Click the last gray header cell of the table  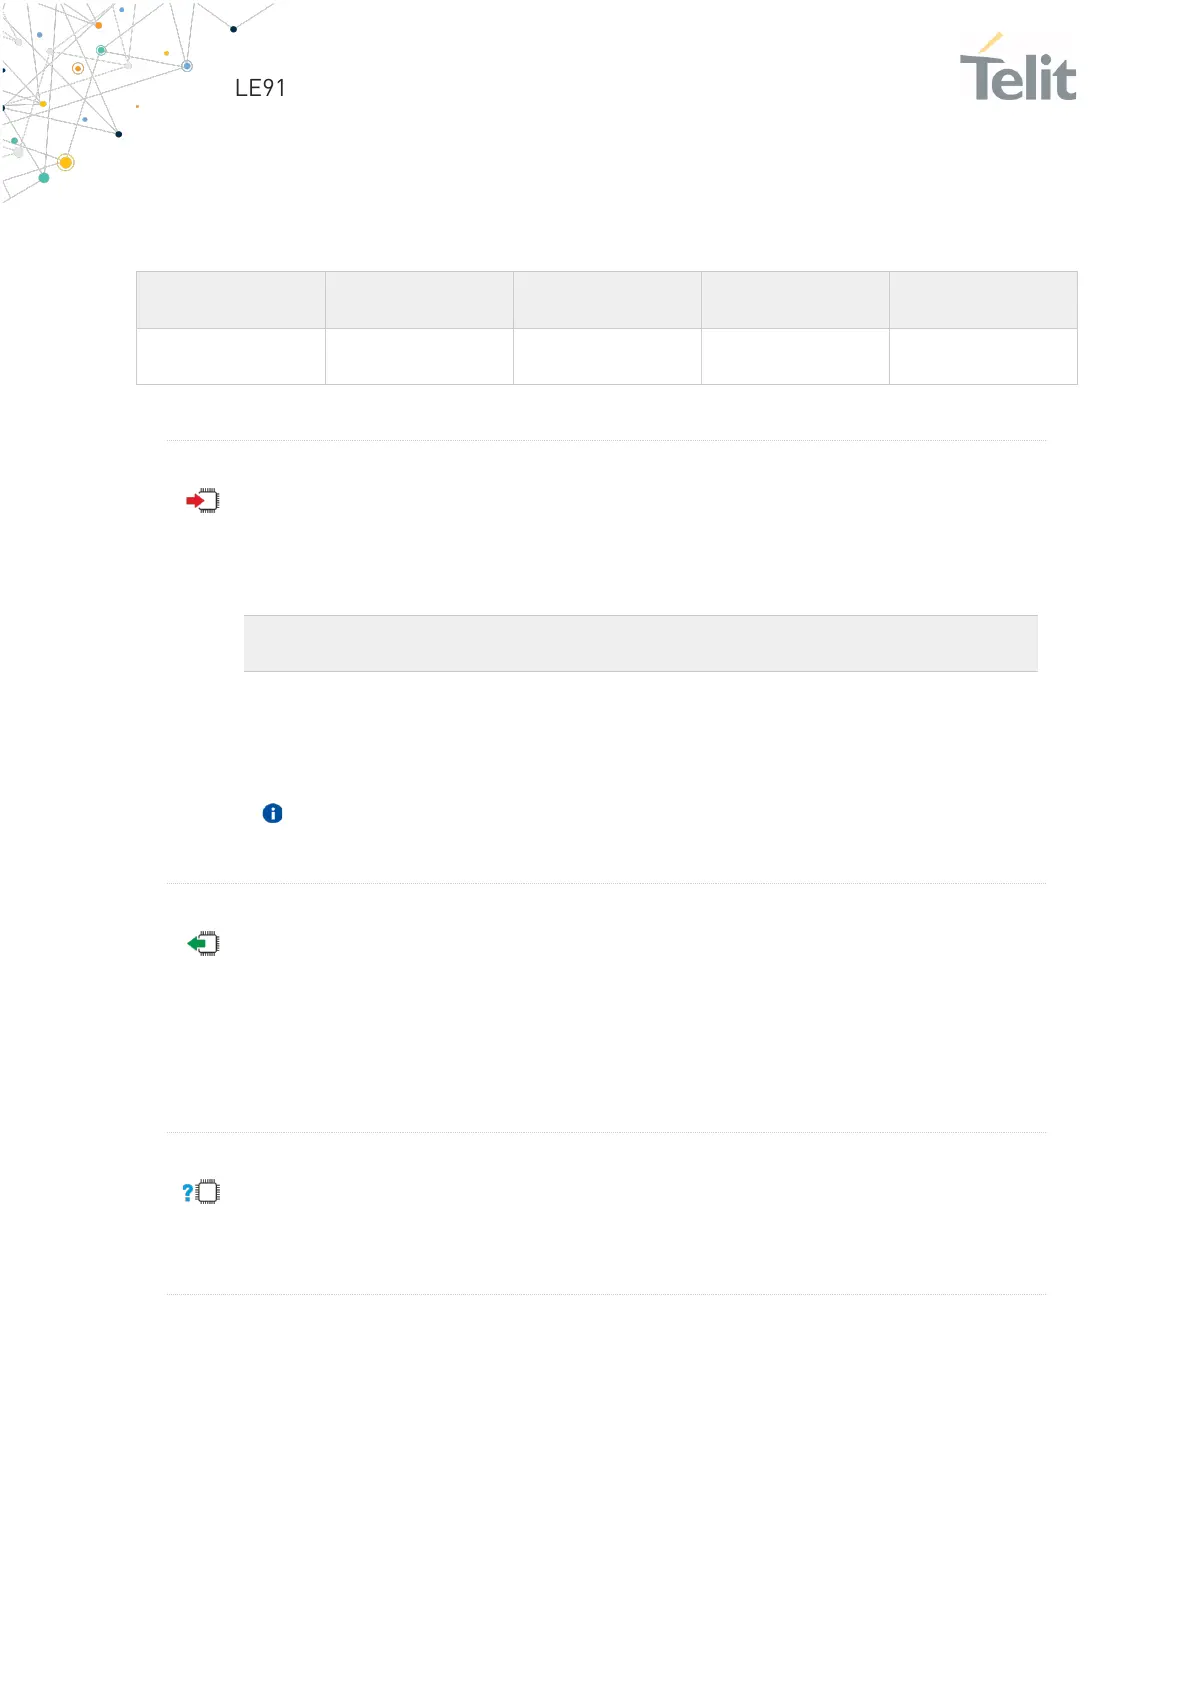pyautogui.click(x=983, y=300)
